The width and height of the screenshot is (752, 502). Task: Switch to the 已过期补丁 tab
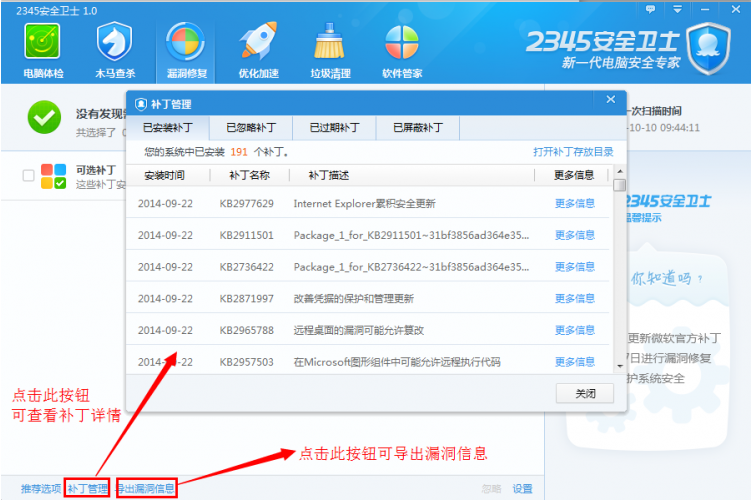click(334, 128)
